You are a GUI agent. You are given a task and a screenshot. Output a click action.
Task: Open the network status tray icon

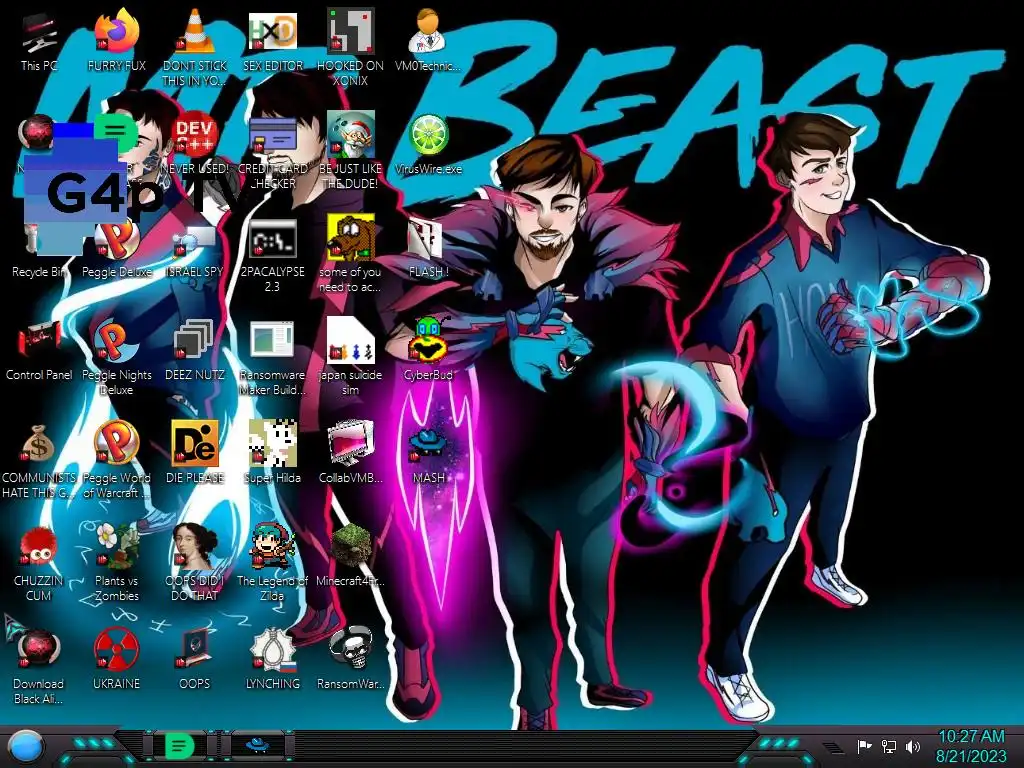tap(889, 746)
